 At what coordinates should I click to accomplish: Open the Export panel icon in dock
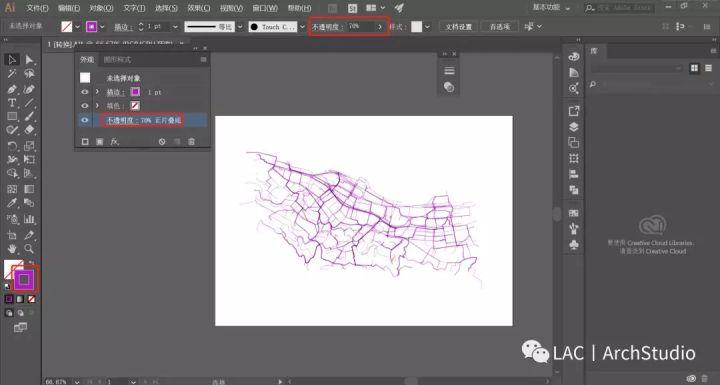(574, 111)
